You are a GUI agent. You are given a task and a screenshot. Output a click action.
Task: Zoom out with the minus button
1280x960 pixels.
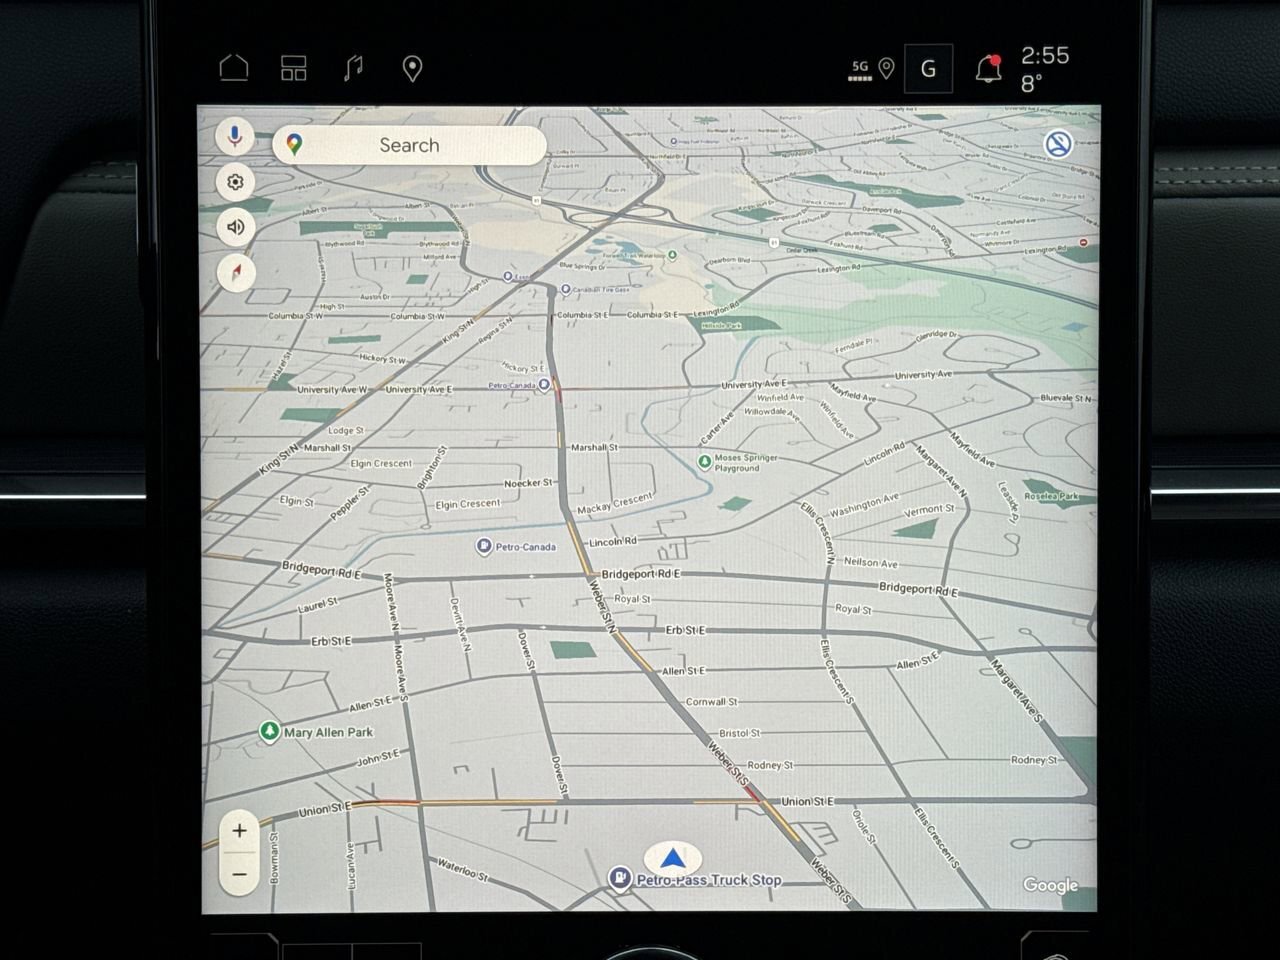point(240,875)
